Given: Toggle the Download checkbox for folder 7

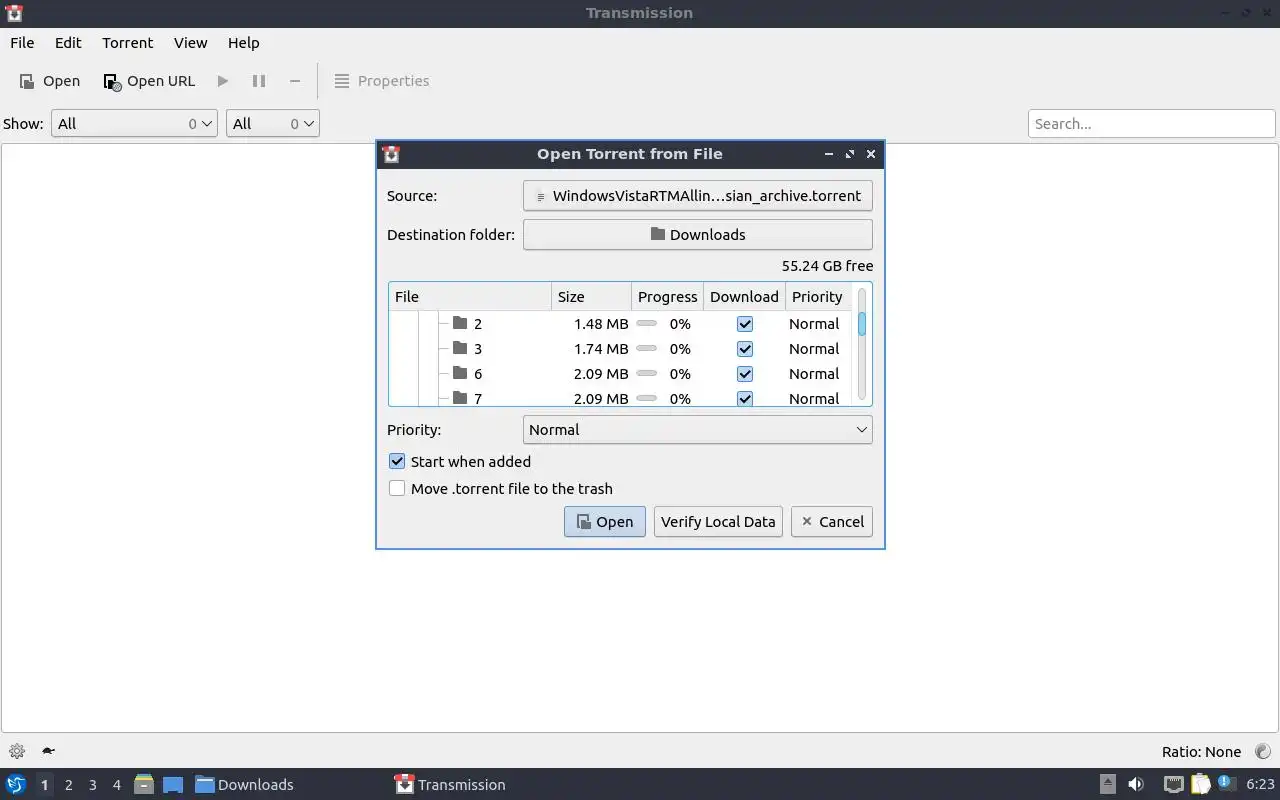Looking at the screenshot, I should pyautogui.click(x=744, y=398).
